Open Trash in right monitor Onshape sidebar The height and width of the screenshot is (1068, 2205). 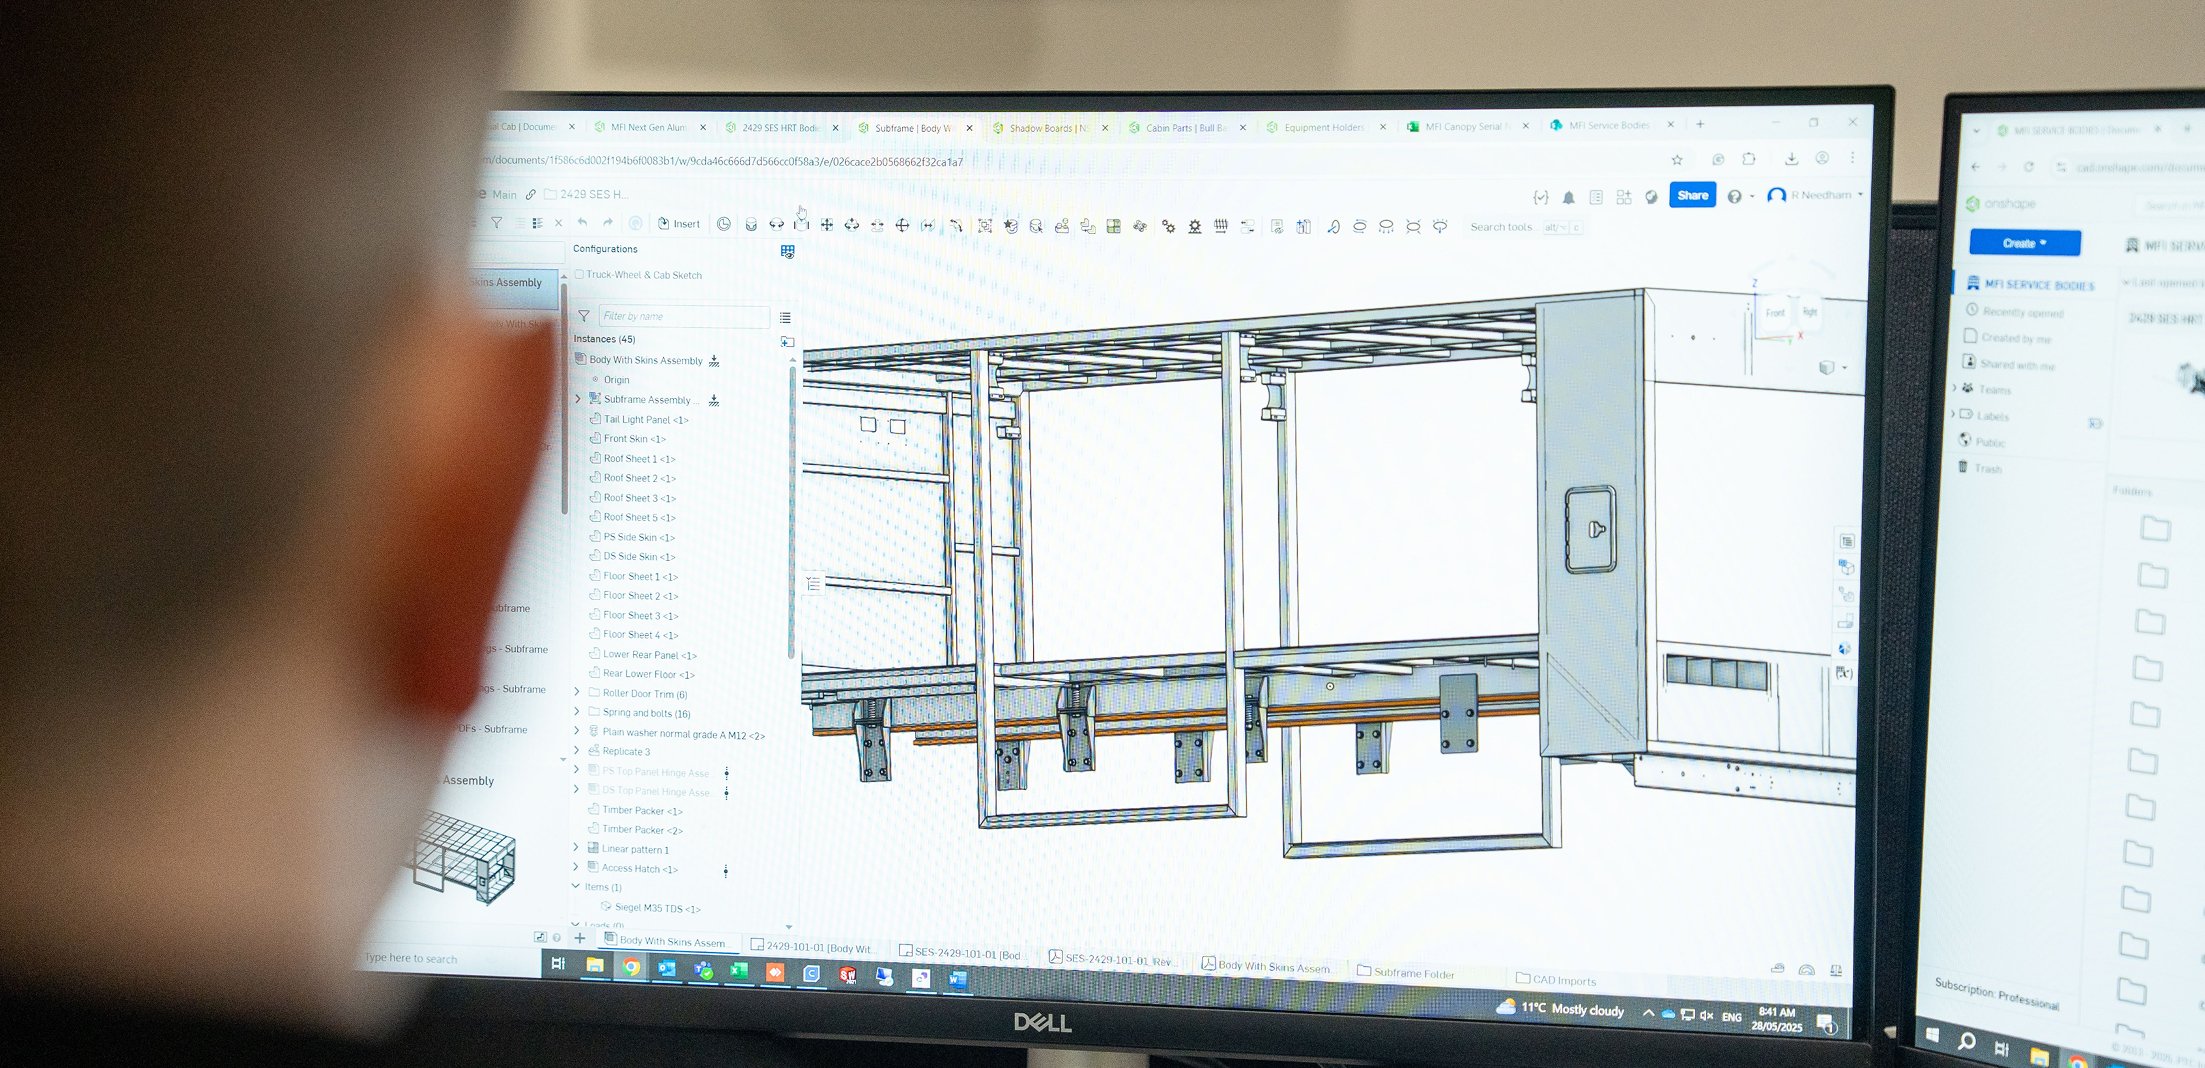pos(1980,468)
